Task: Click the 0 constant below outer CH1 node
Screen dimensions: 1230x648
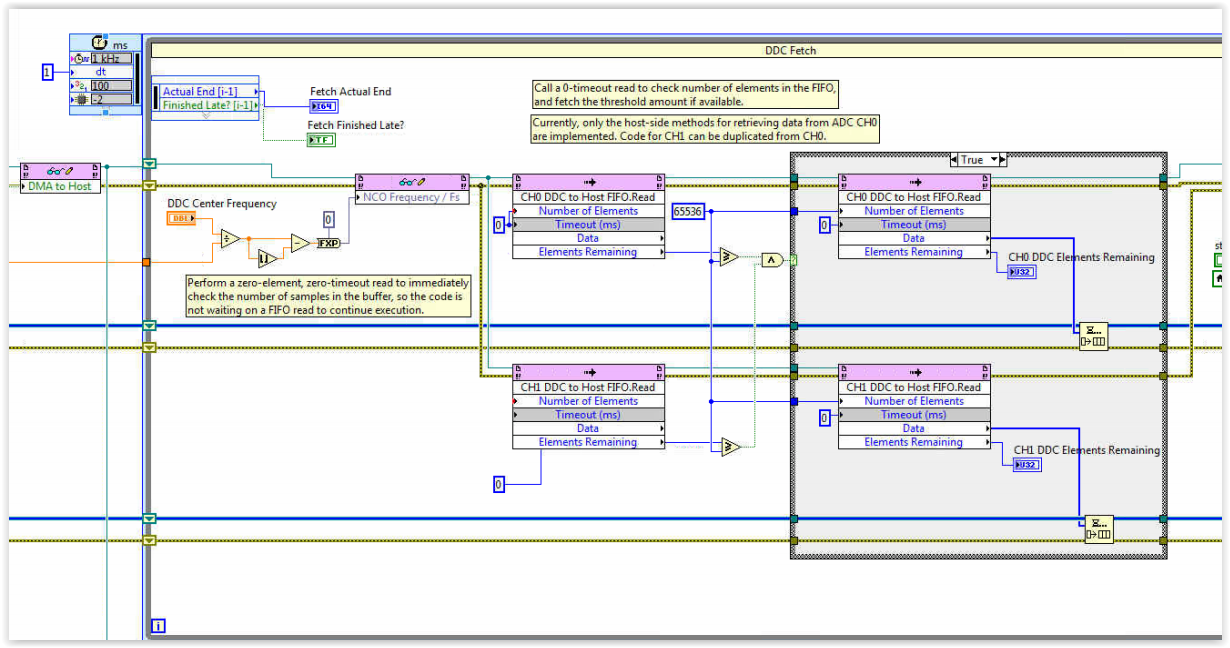Action: 499,484
